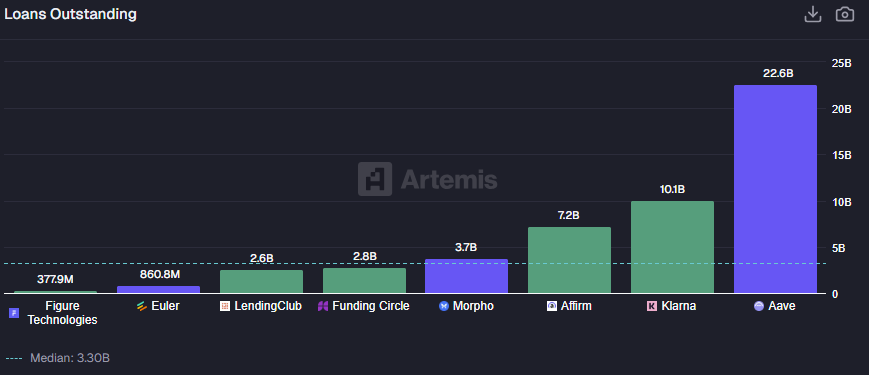Click the camera screenshot icon
Screen dimensions: 869x375
[x=845, y=14]
